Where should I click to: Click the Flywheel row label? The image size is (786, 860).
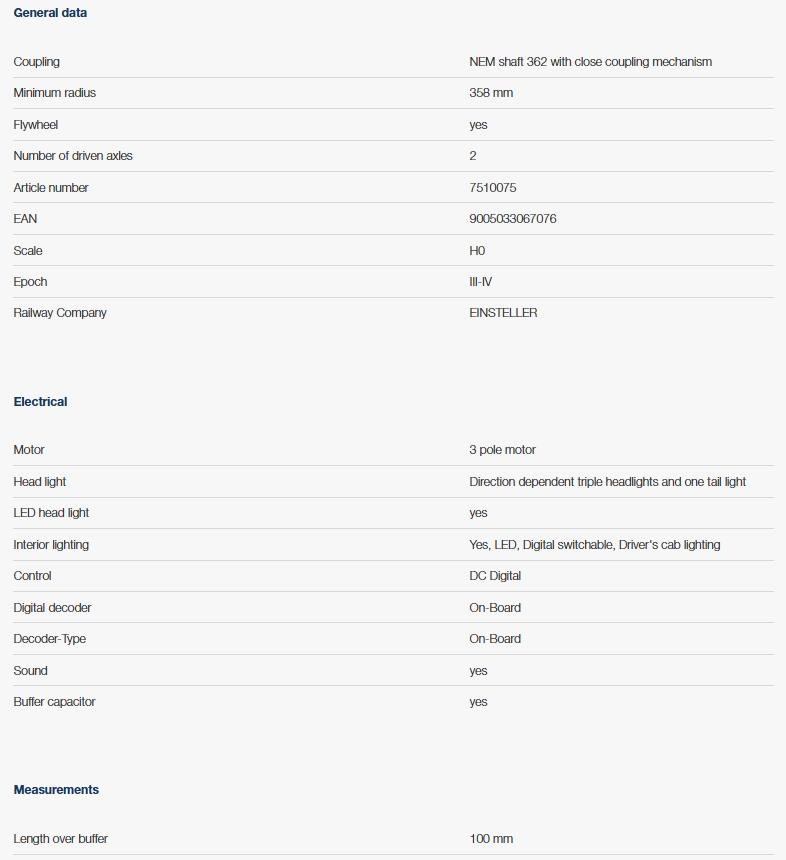[x=36, y=125]
